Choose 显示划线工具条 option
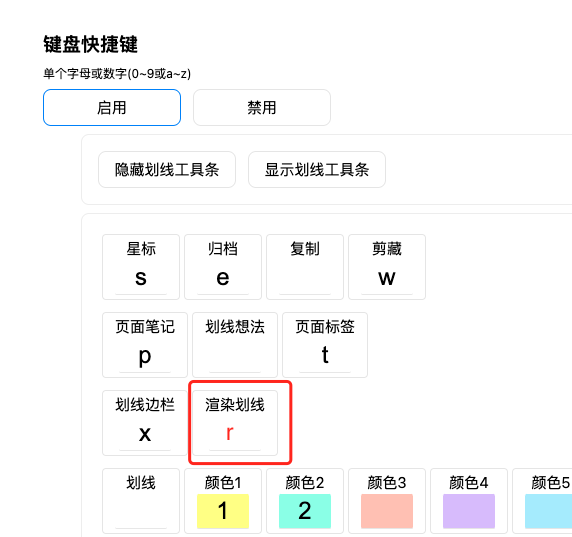The height and width of the screenshot is (537, 572). pyautogui.click(x=317, y=170)
